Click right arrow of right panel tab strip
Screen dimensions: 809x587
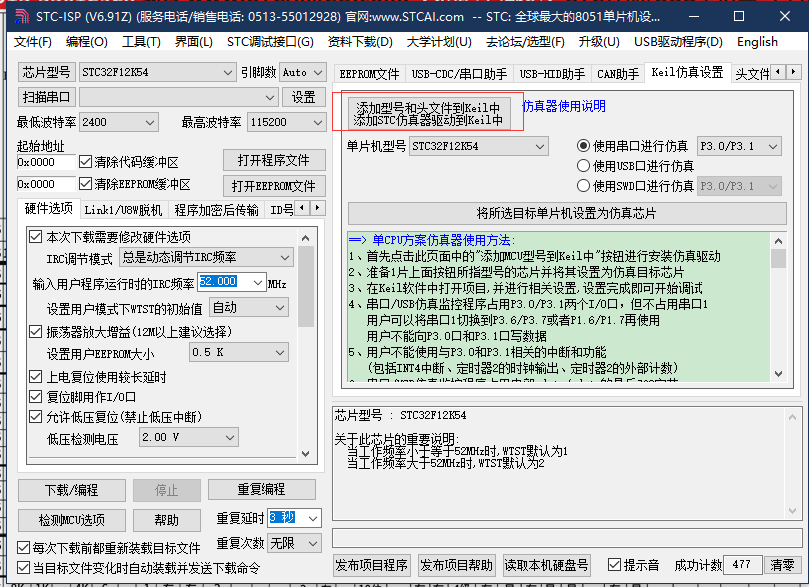[x=793, y=72]
